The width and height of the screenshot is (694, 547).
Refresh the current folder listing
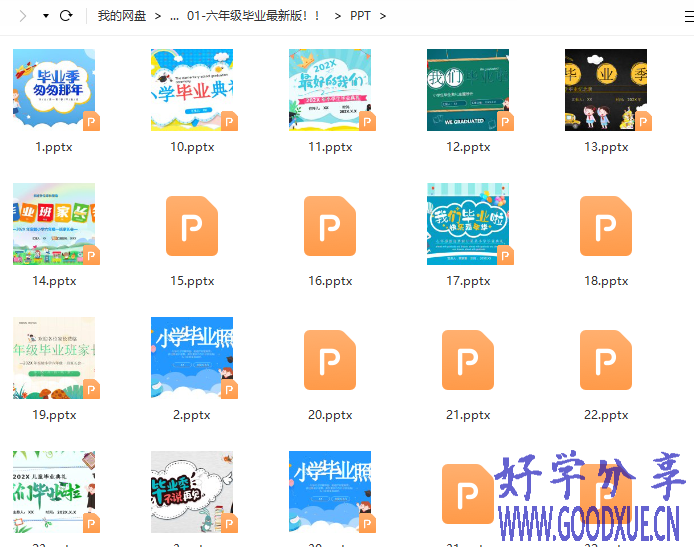pos(66,16)
